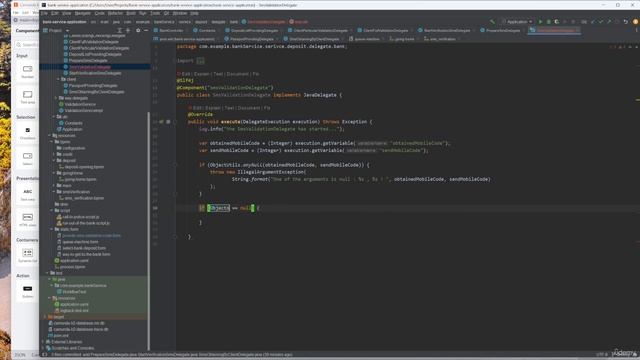Viewport: 640px width, 360px height.
Task: Switch to ClientFullValidationDelegate editor tab
Action: [x=385, y=31]
